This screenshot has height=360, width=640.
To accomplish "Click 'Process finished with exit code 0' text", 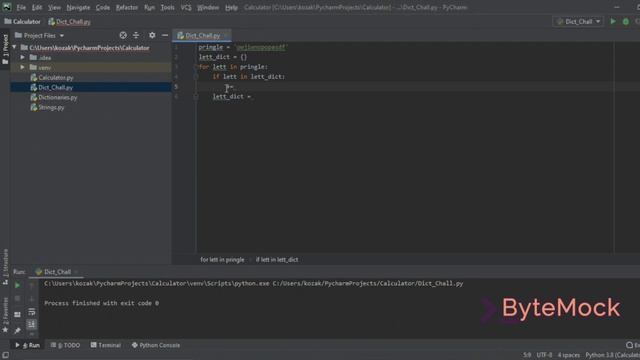I will tap(102, 303).
